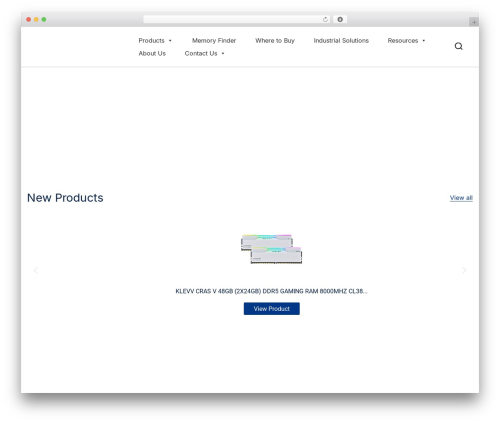Screen dimensions: 500x423
Task: Expand the Resources dropdown menu
Action: point(406,40)
